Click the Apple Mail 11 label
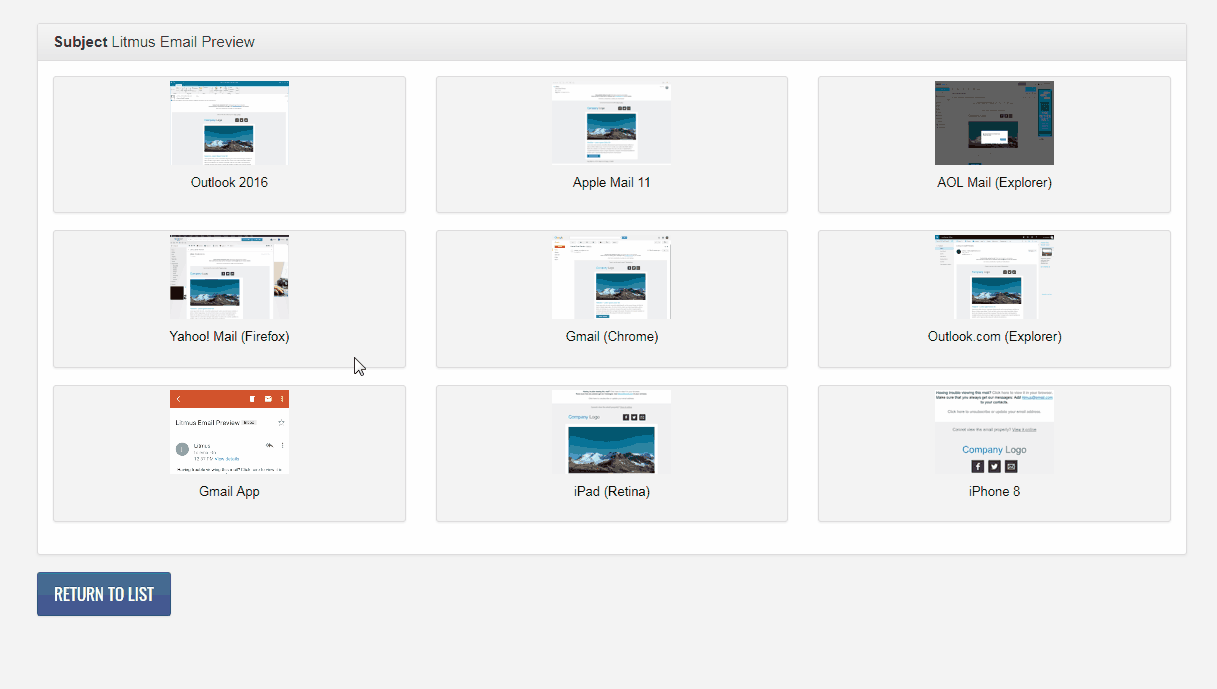1217x689 pixels. [611, 183]
